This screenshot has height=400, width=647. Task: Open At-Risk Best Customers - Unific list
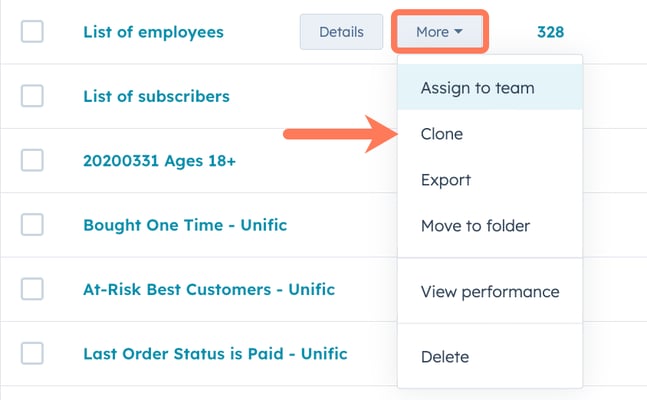click(209, 289)
